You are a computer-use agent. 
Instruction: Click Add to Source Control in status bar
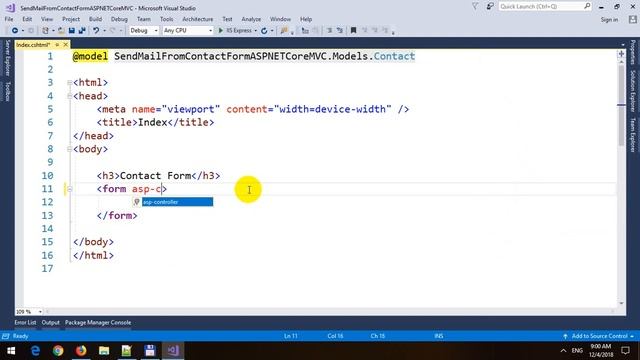(599, 336)
